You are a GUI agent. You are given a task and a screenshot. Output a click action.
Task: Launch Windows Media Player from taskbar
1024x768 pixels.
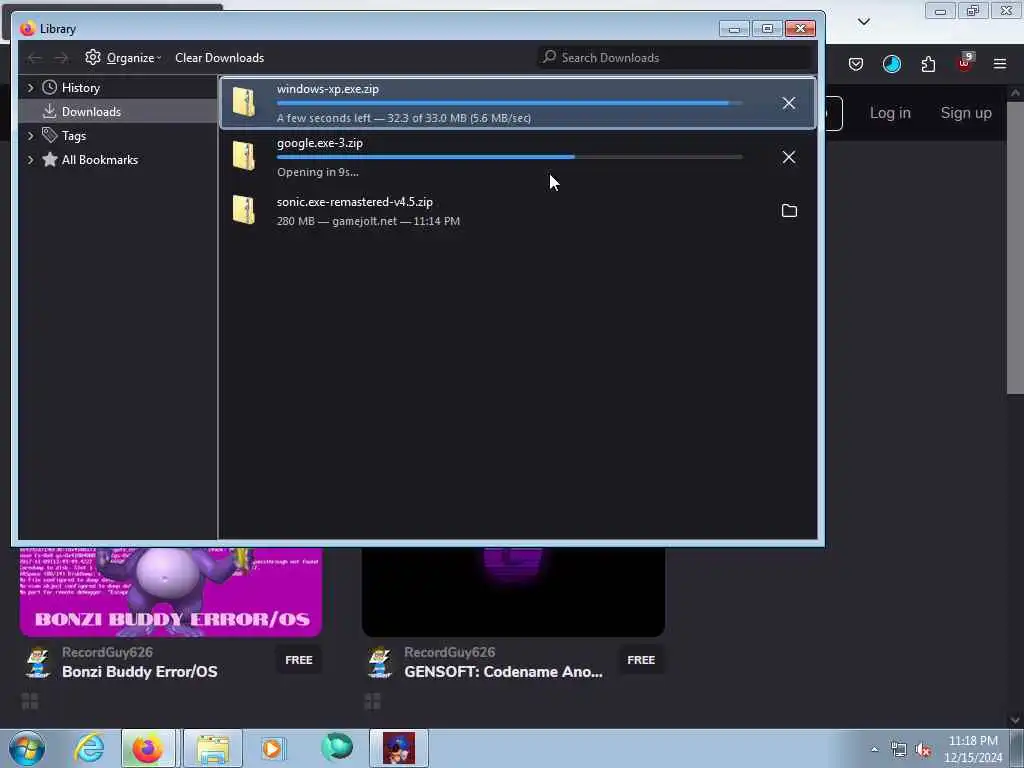(x=272, y=748)
